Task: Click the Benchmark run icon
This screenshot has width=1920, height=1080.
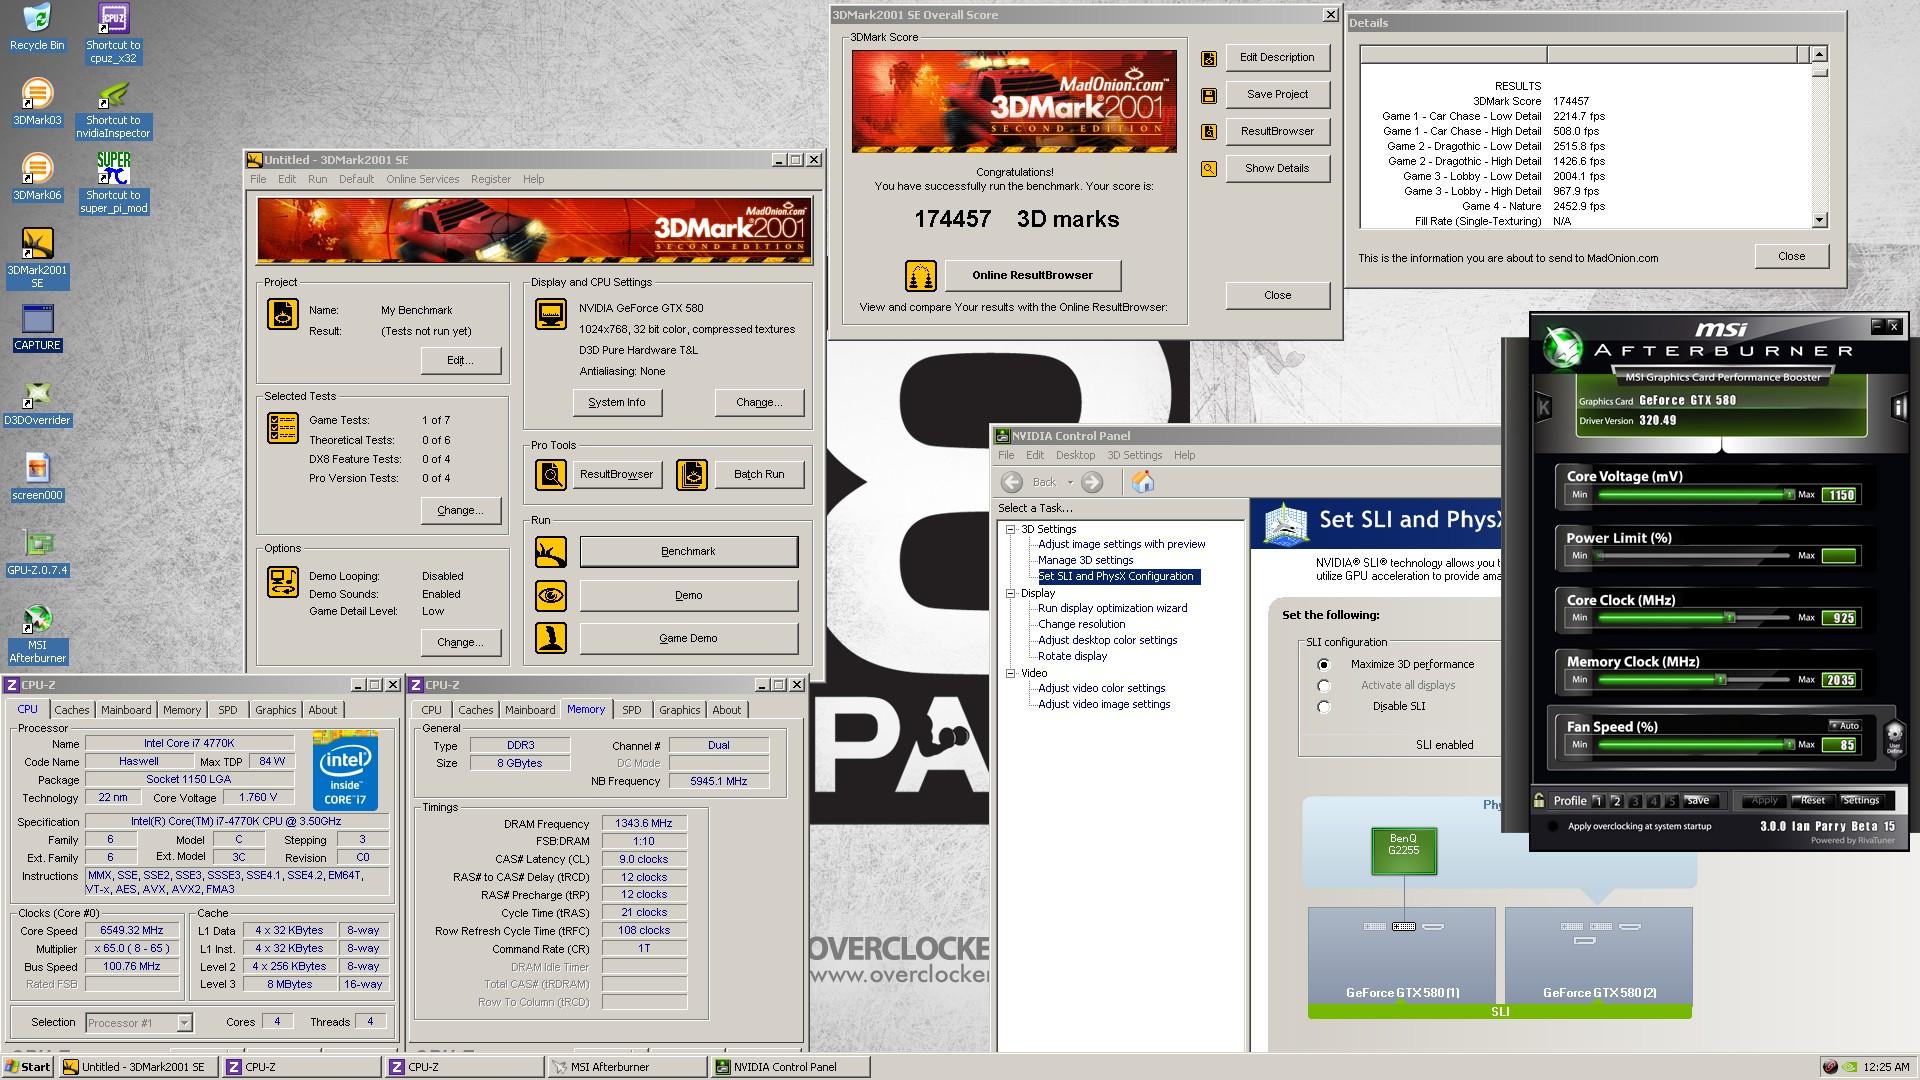Action: click(x=550, y=552)
